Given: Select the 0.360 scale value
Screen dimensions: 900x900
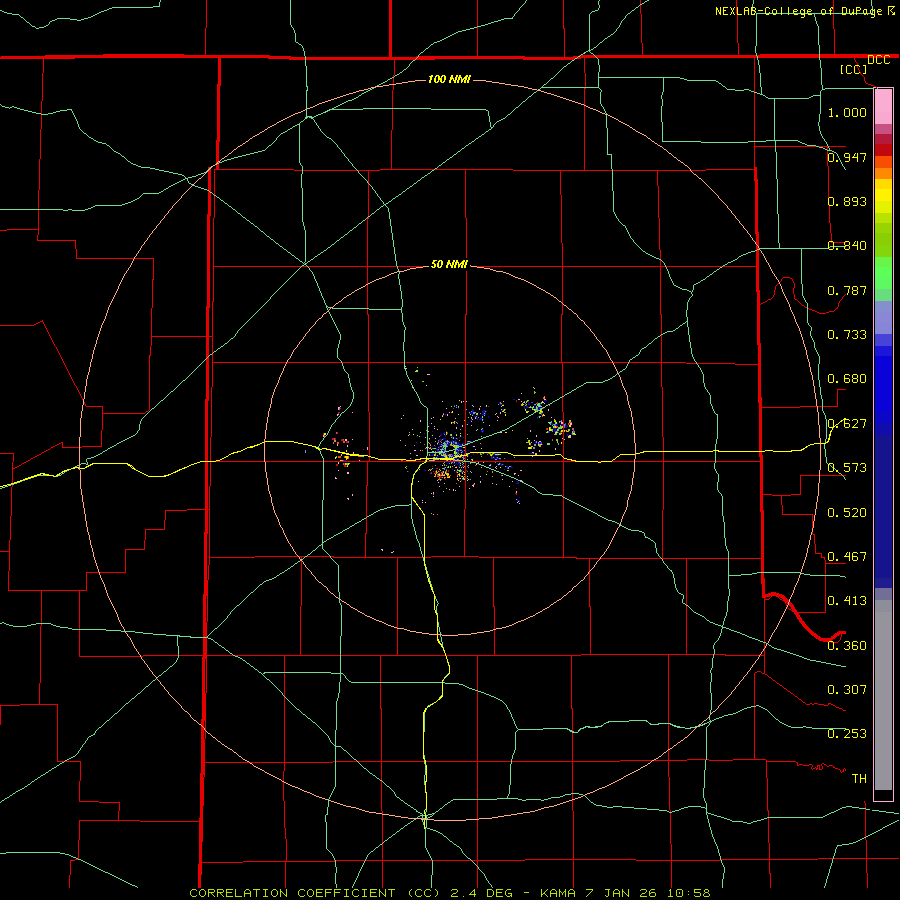Looking at the screenshot, I should pyautogui.click(x=847, y=645).
